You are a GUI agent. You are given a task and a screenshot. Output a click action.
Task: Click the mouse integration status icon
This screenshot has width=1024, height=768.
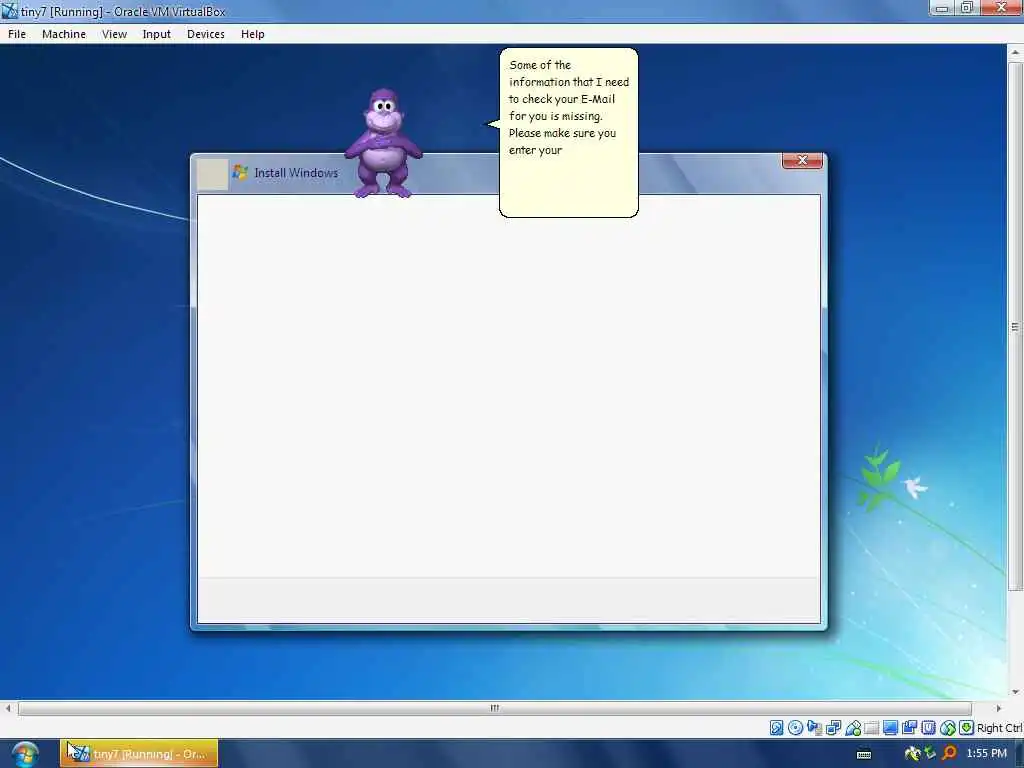948,728
